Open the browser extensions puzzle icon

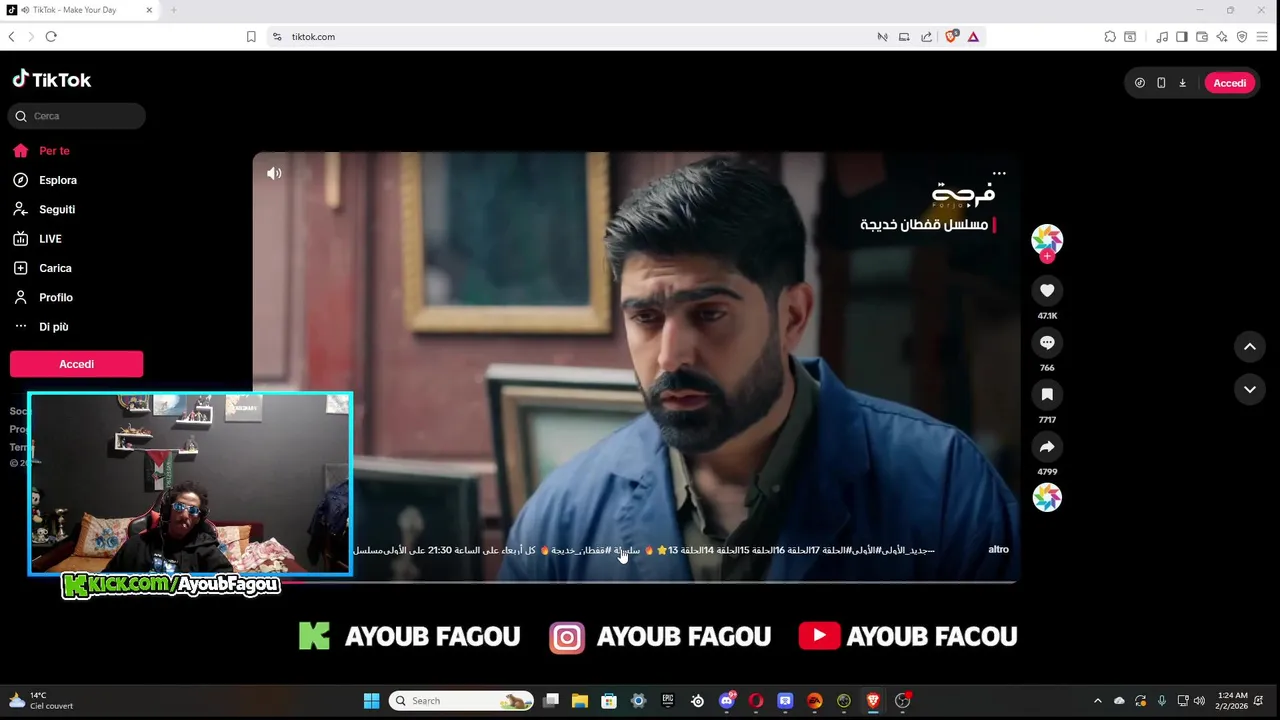1110,36
